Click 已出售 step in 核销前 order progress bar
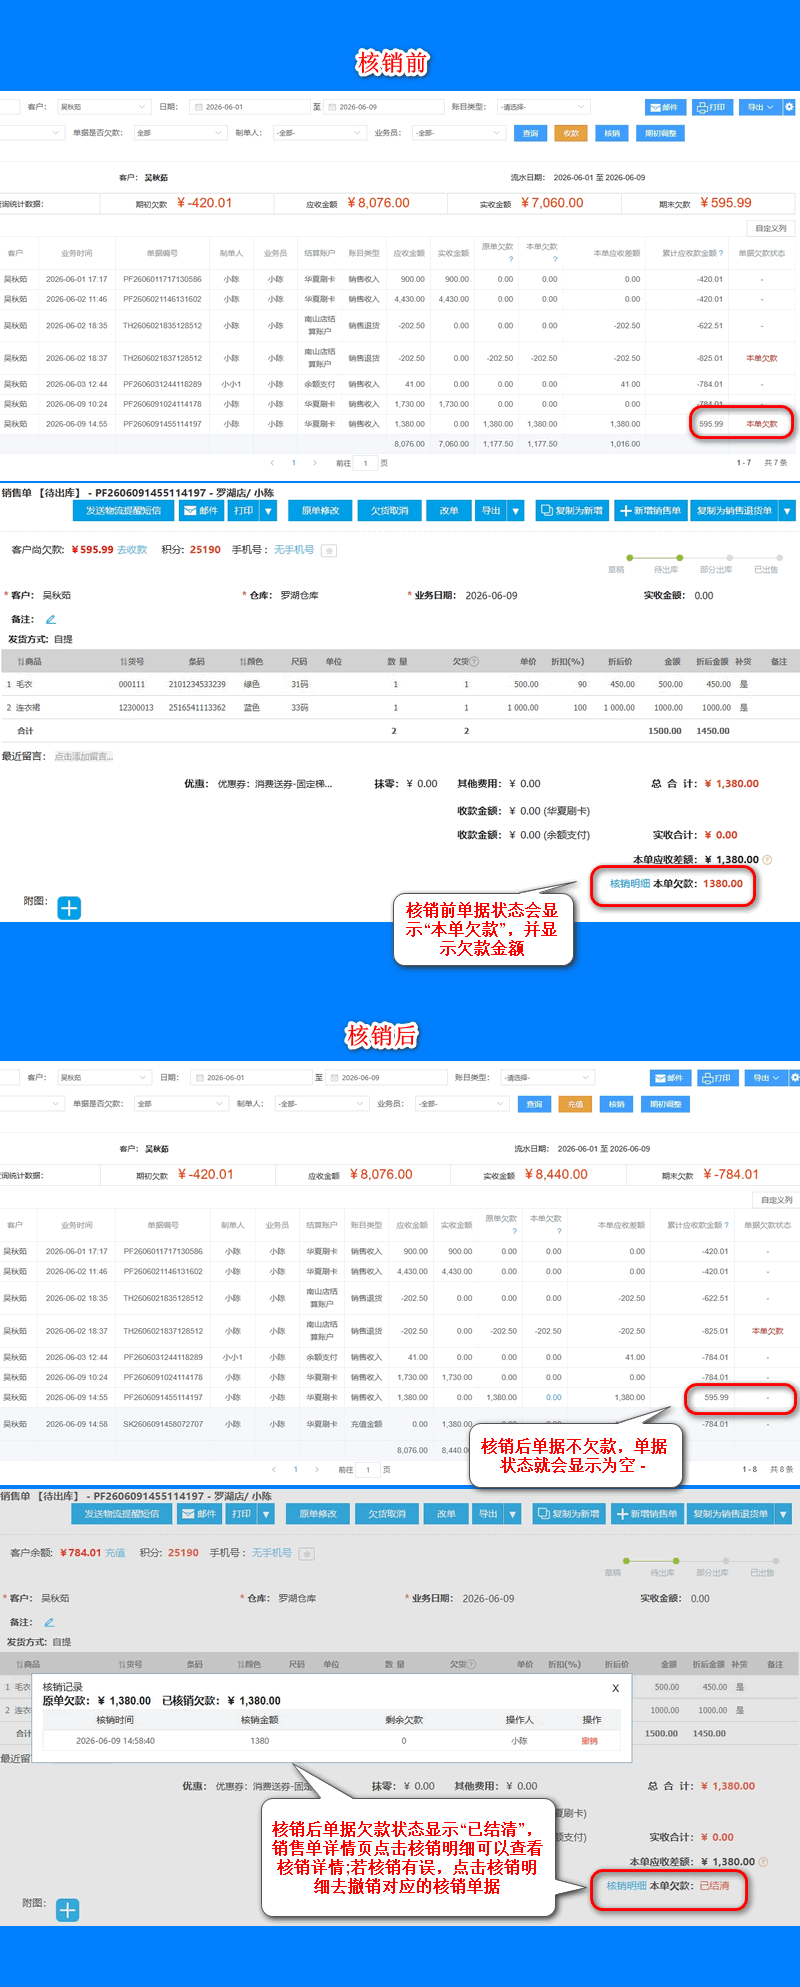Screen dimensions: 800x1987 click(766, 569)
